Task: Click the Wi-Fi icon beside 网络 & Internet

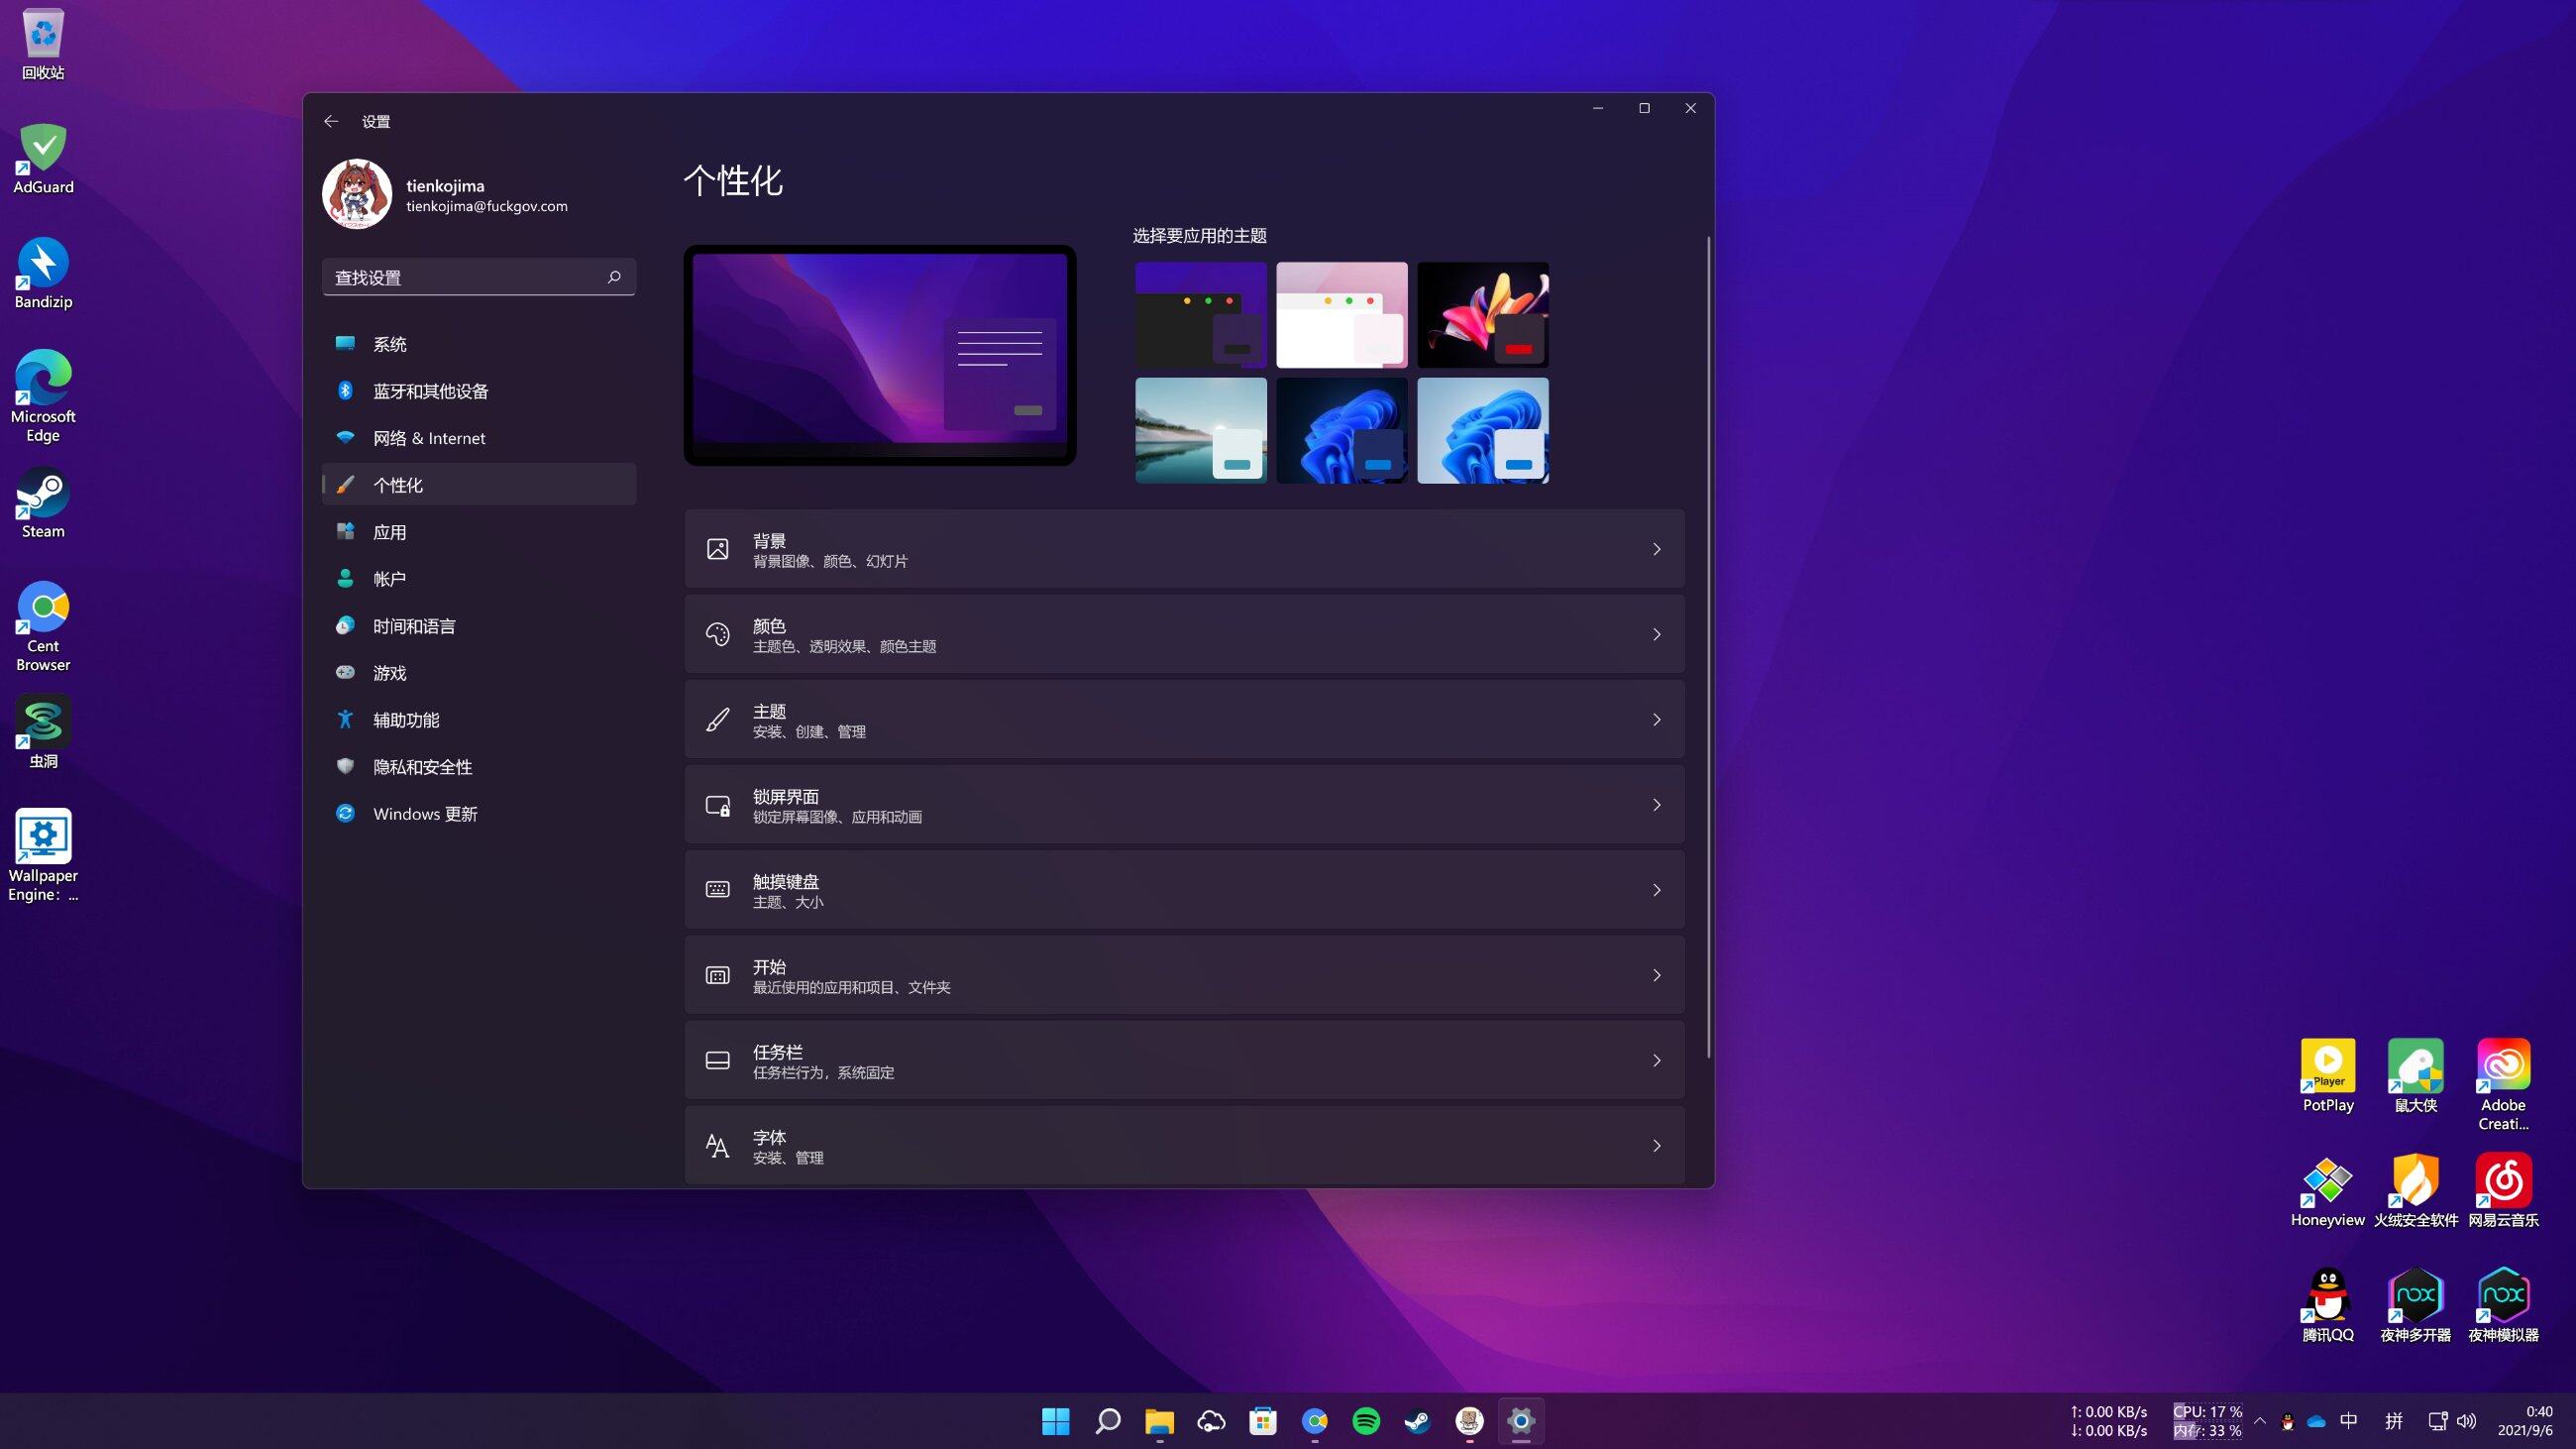Action: 345,437
